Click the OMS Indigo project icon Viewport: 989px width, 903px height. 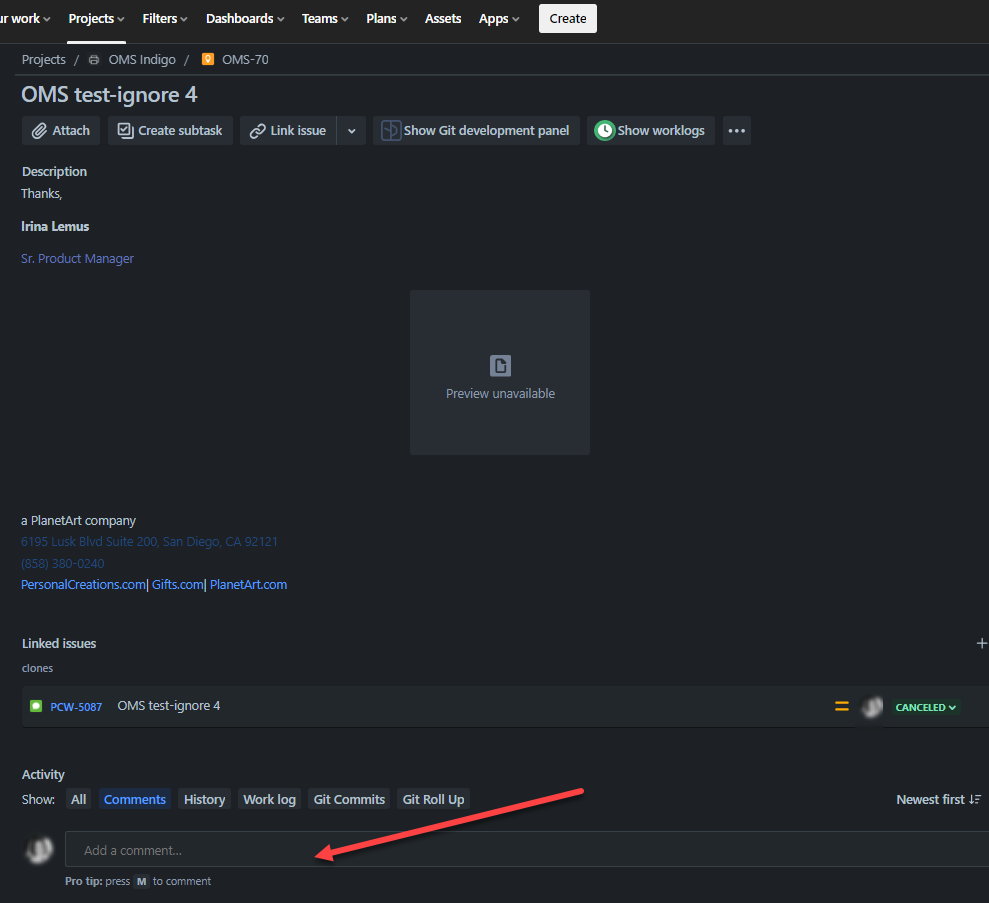pos(94,60)
